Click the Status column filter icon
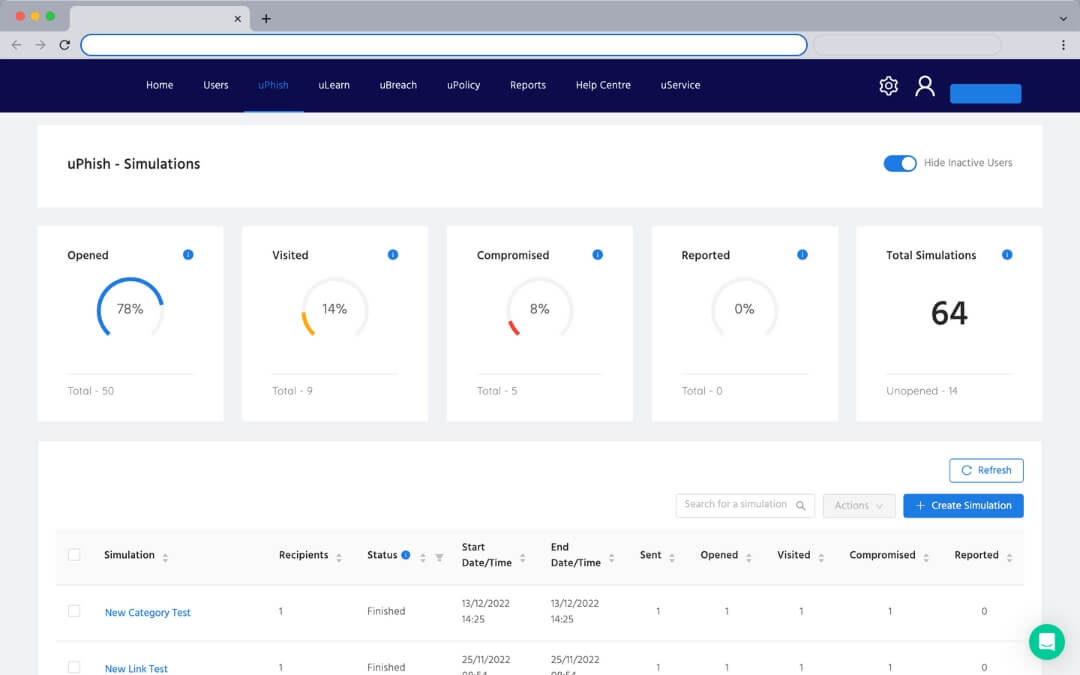 pos(439,557)
